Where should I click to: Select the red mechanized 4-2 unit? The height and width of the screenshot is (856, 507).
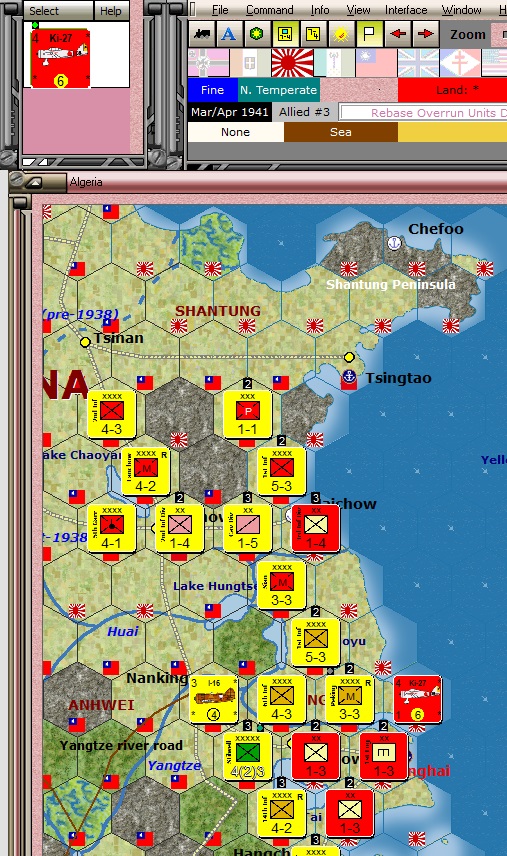coord(146,472)
